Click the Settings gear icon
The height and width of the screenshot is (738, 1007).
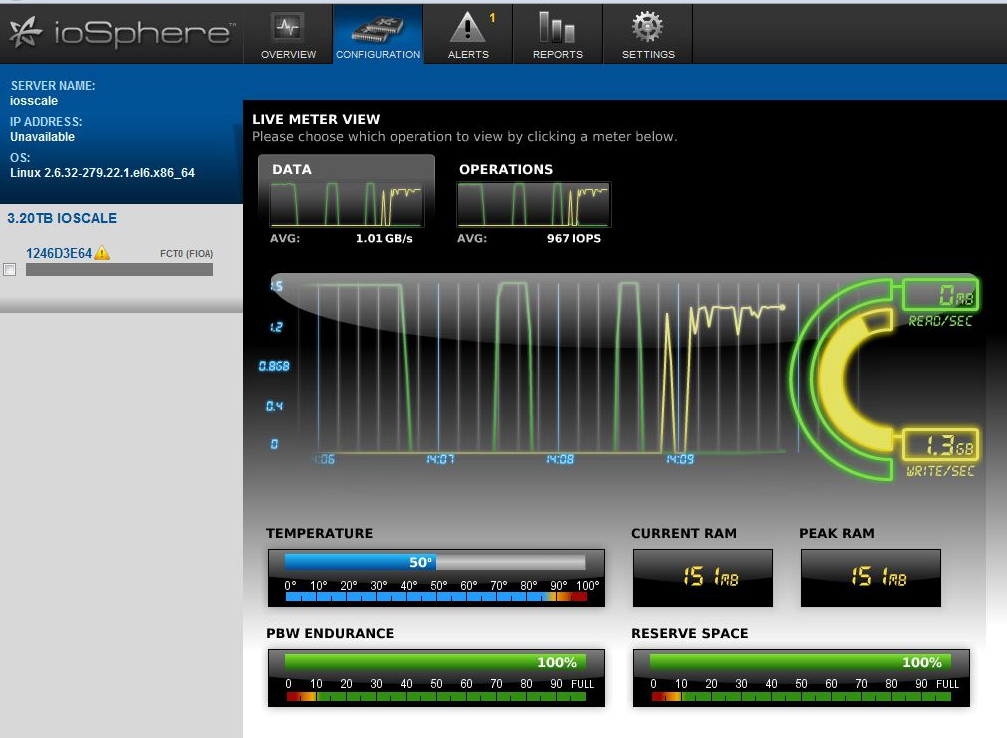click(647, 27)
